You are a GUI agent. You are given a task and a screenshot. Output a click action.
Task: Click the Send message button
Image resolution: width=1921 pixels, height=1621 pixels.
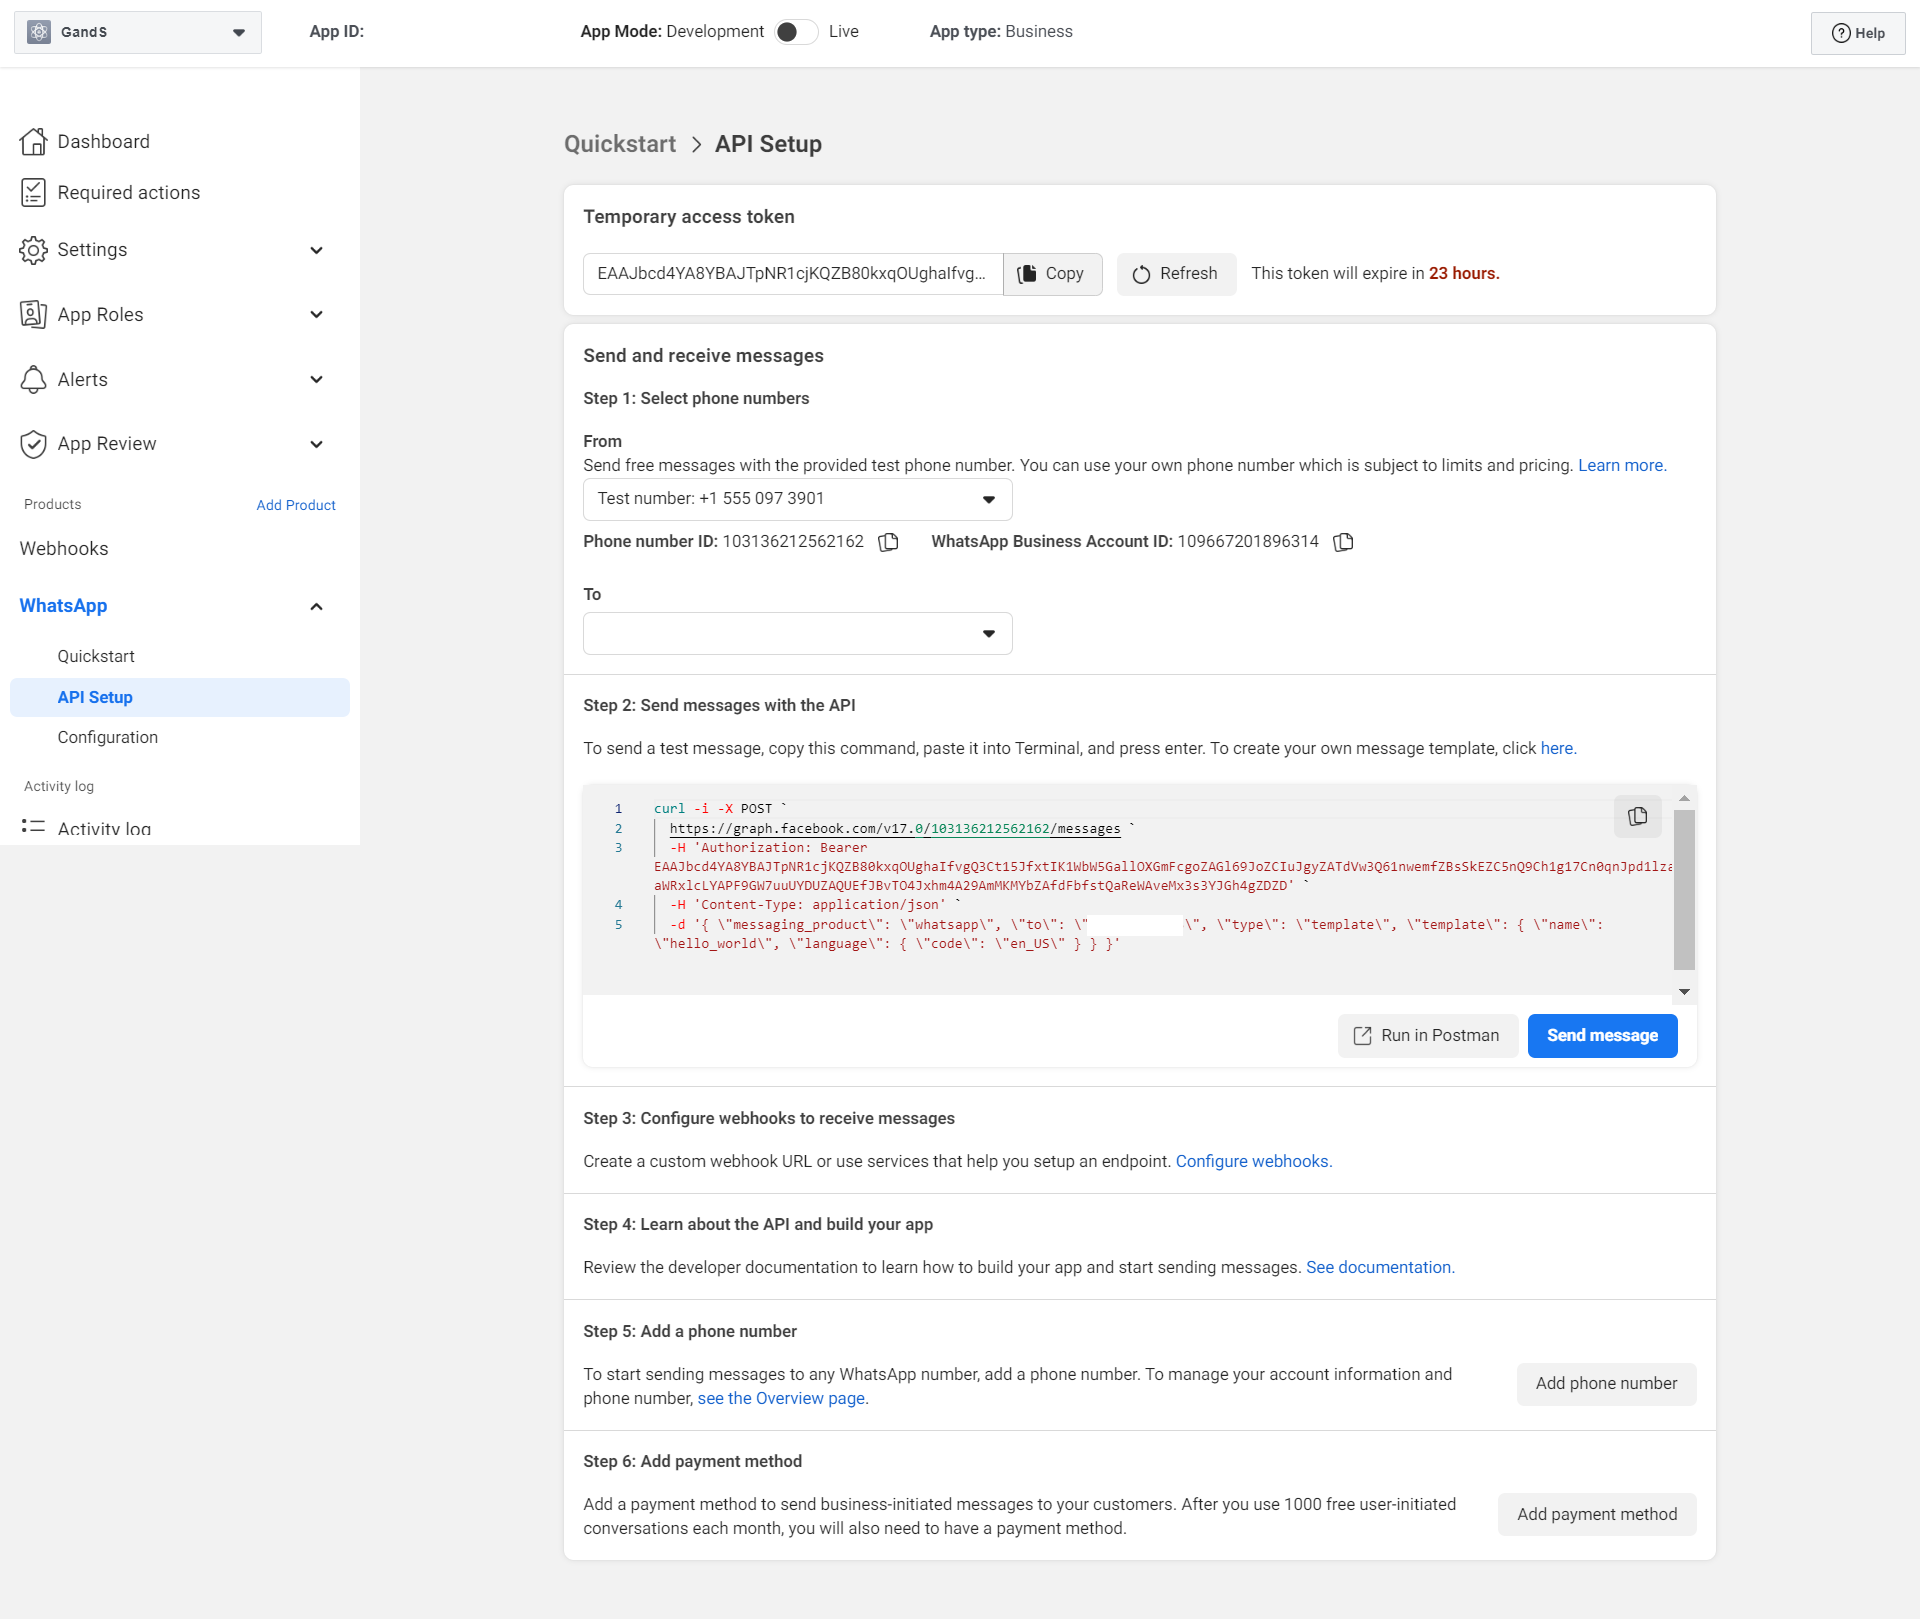(1602, 1036)
